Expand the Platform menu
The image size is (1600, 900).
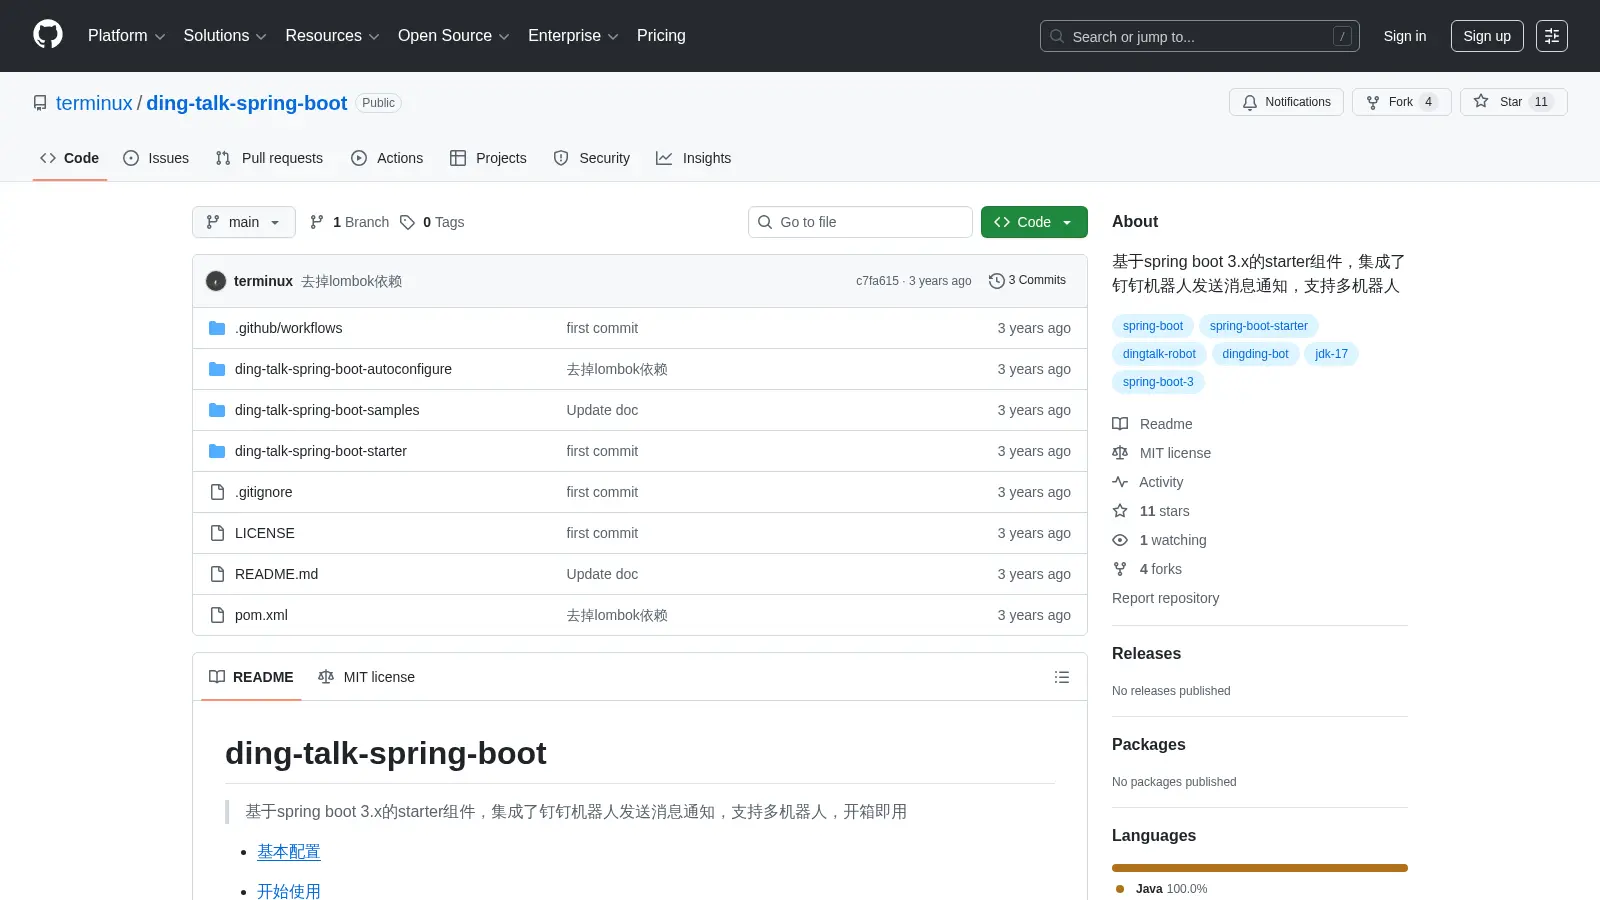click(126, 36)
